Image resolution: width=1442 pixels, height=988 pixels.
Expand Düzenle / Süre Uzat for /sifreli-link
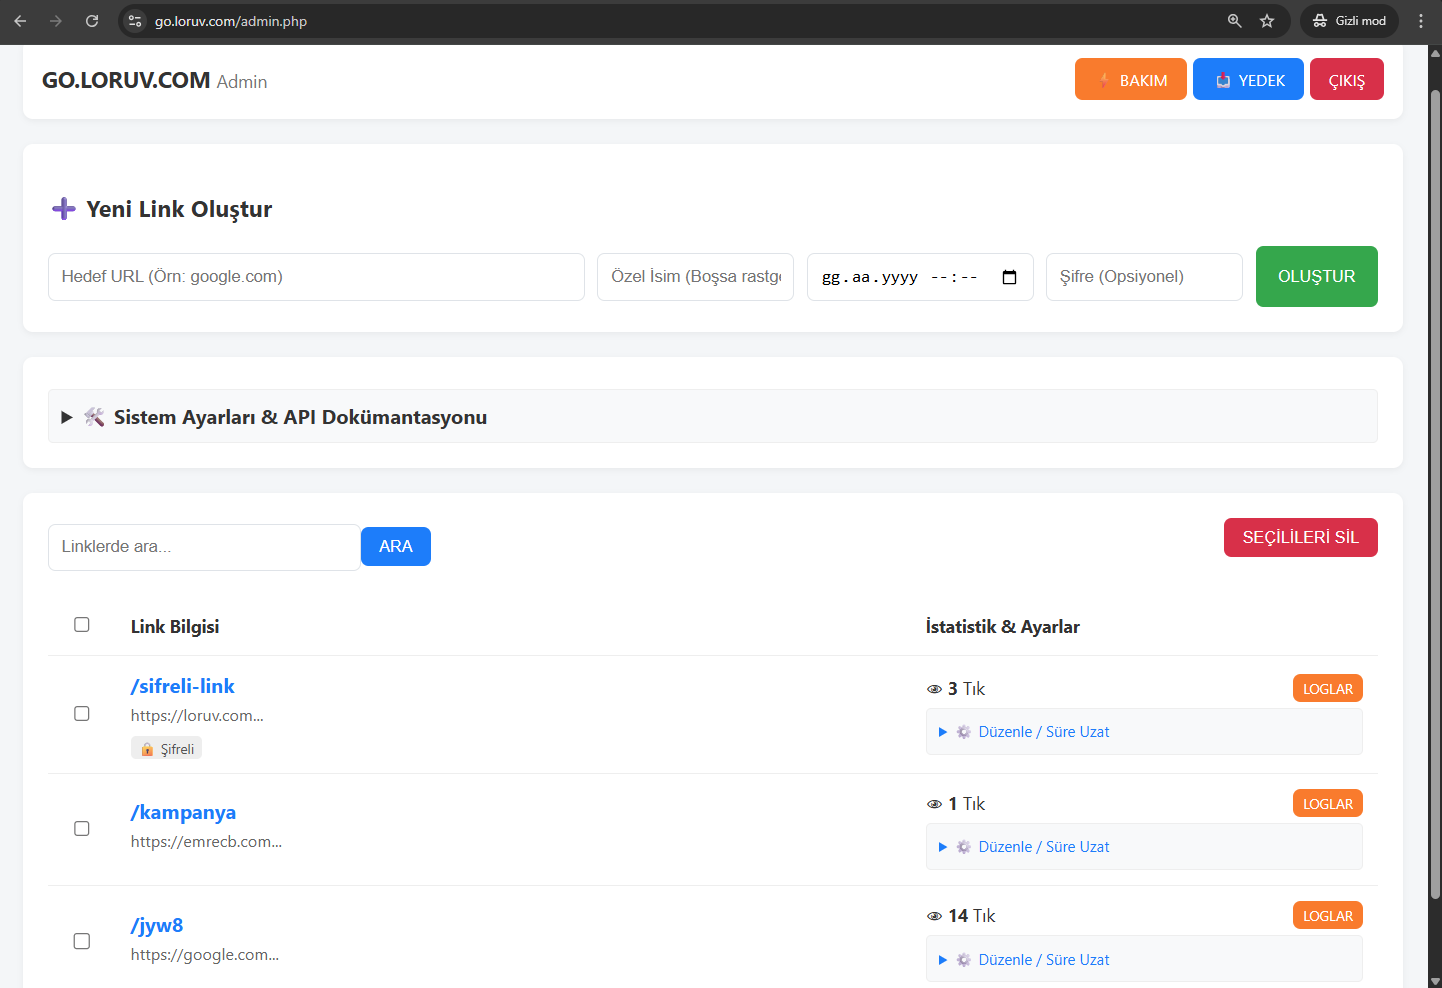point(1043,732)
